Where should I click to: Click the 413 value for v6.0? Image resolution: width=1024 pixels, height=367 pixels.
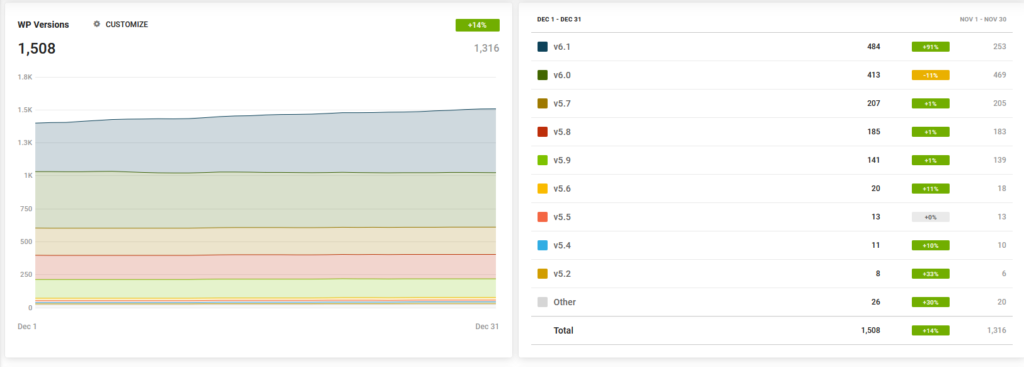pyautogui.click(x=873, y=75)
